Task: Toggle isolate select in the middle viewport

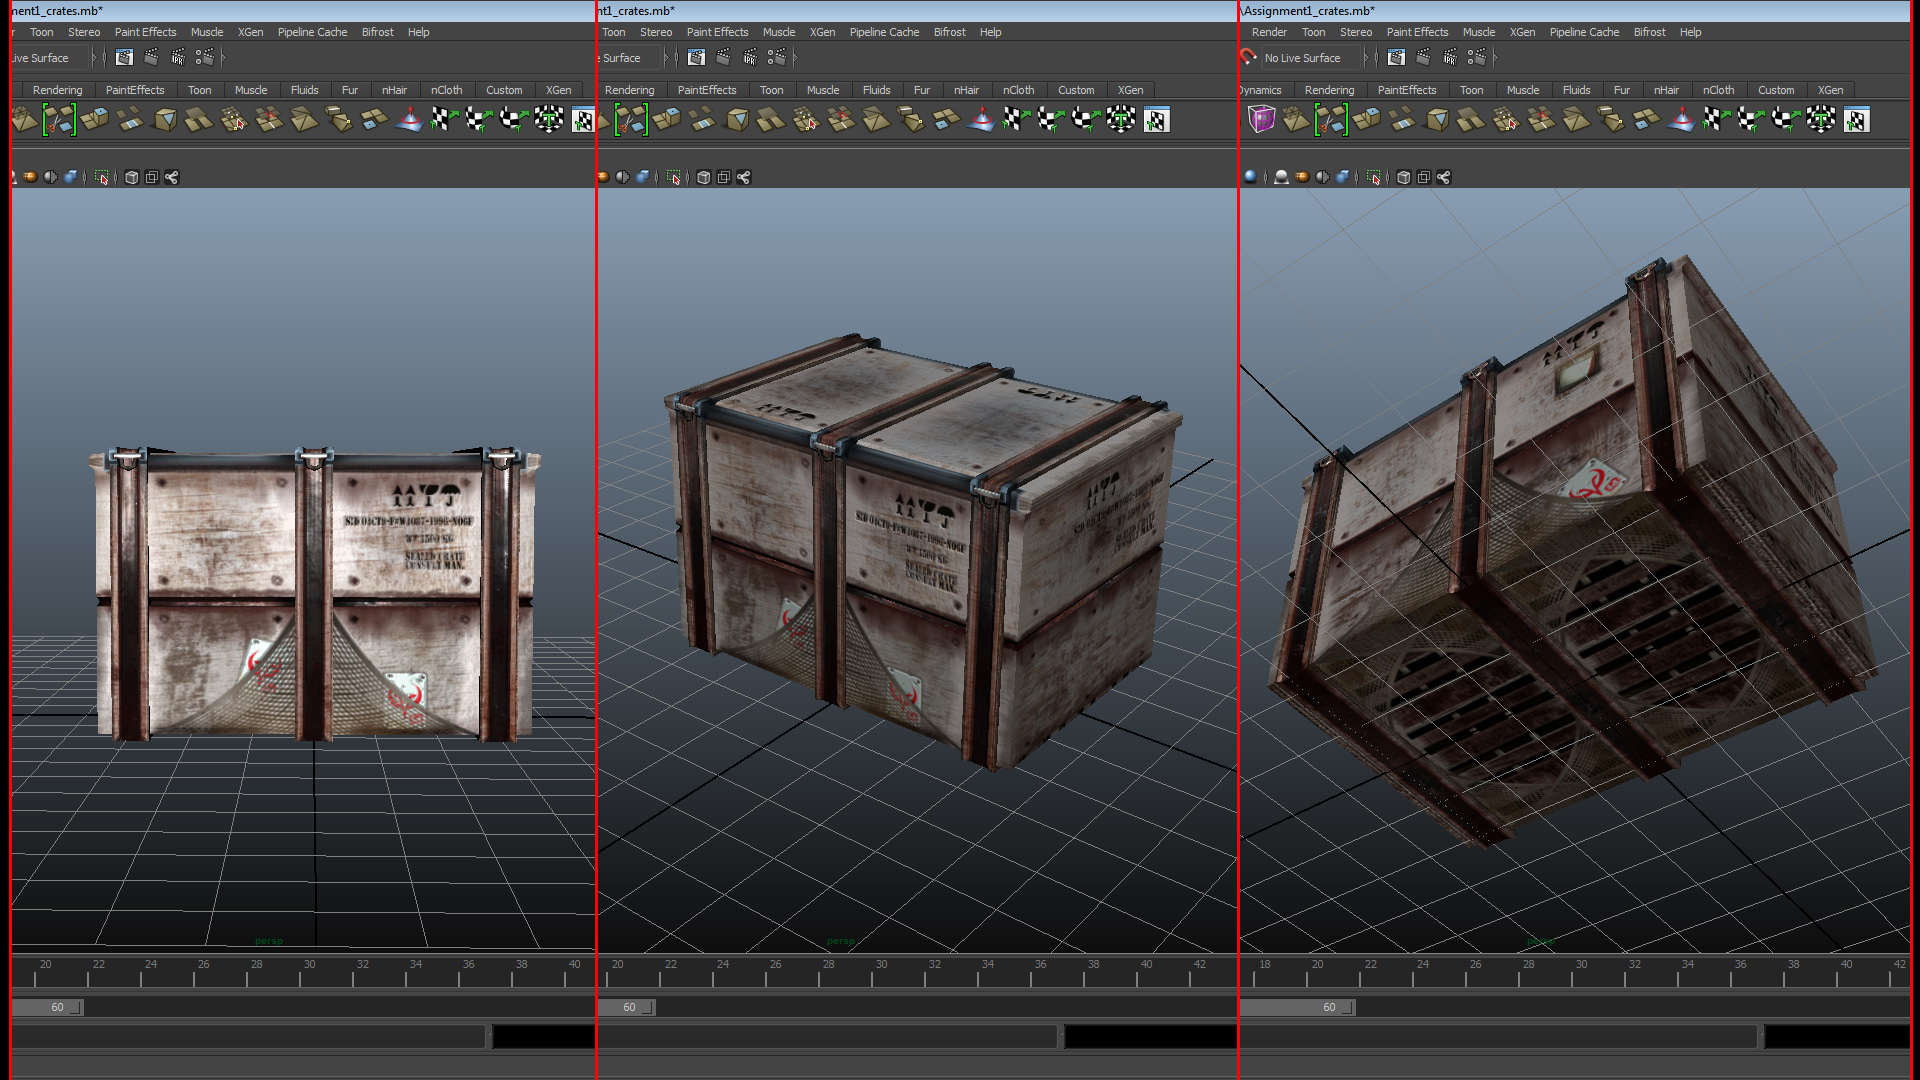Action: pos(673,177)
